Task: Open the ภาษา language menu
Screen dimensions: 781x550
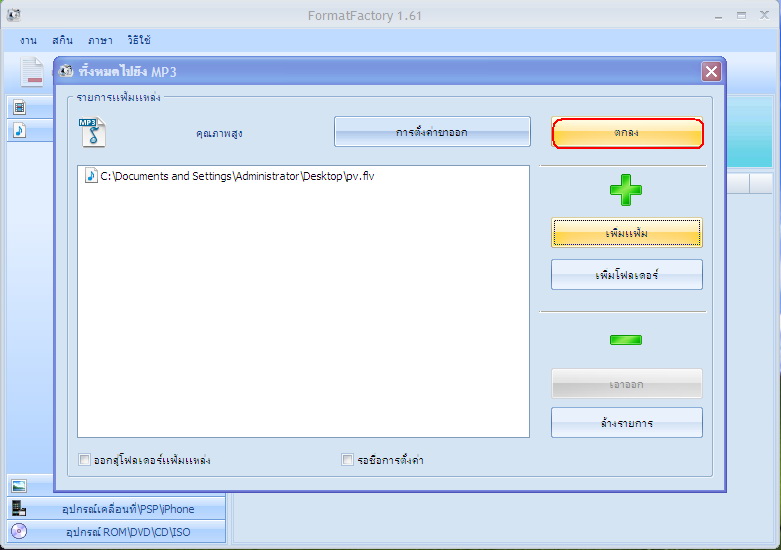Action: pyautogui.click(x=100, y=40)
